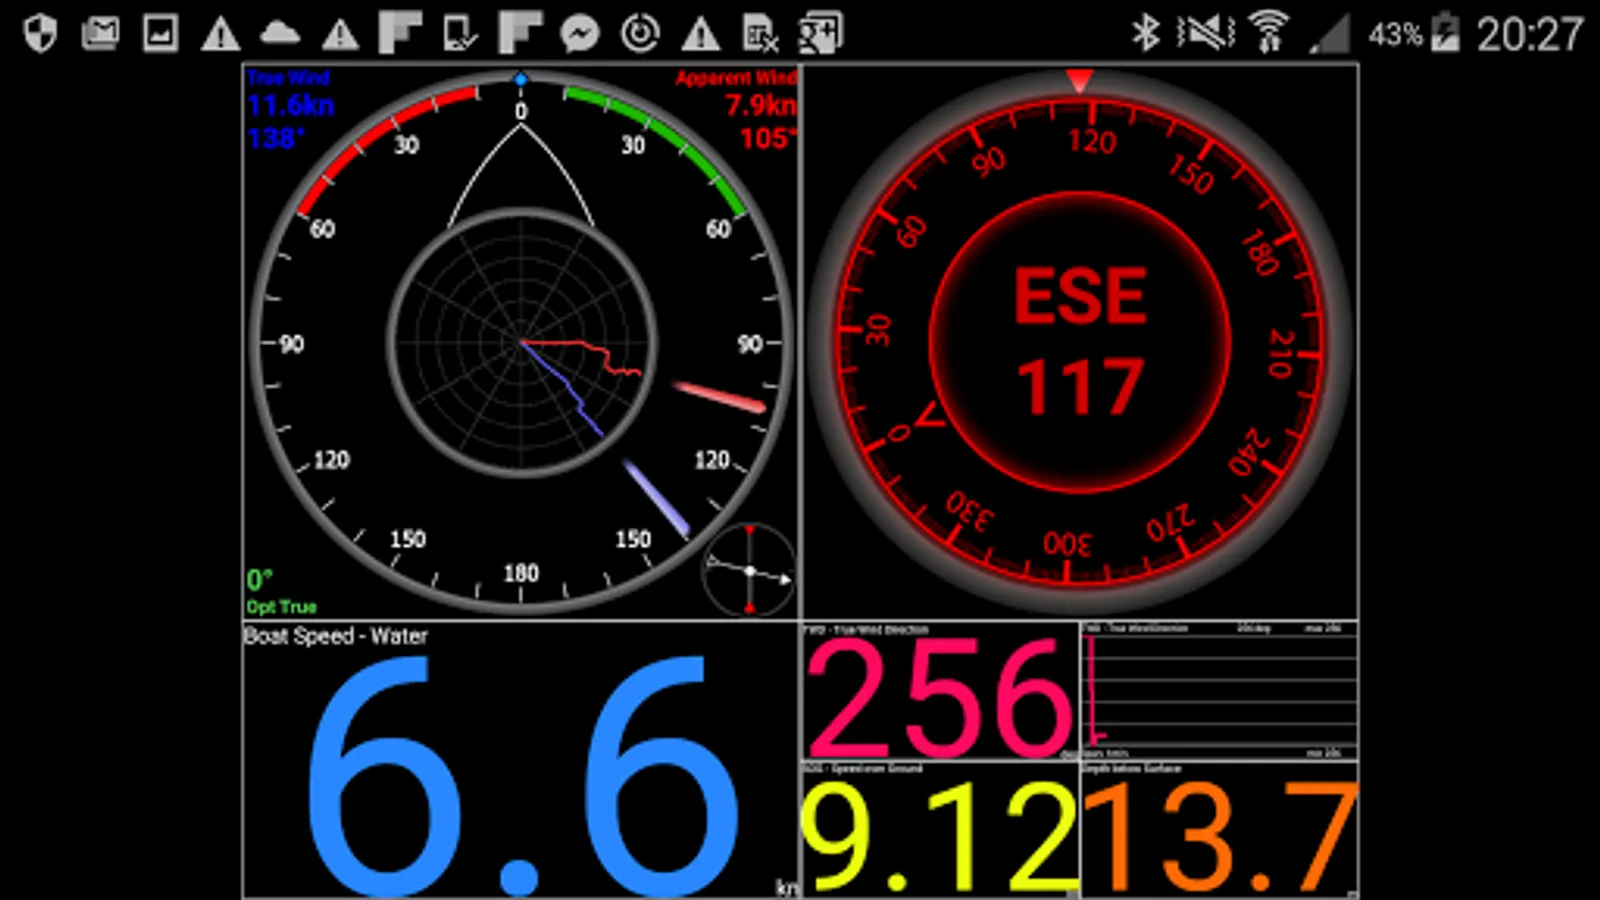Tap the "Boat Speed - Water" label
The width and height of the screenshot is (1600, 900).
[335, 636]
